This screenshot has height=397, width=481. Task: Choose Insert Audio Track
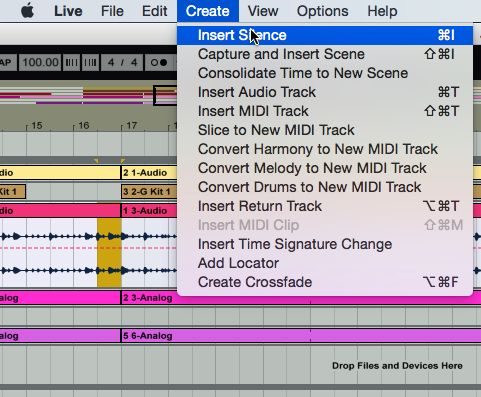pos(325,92)
